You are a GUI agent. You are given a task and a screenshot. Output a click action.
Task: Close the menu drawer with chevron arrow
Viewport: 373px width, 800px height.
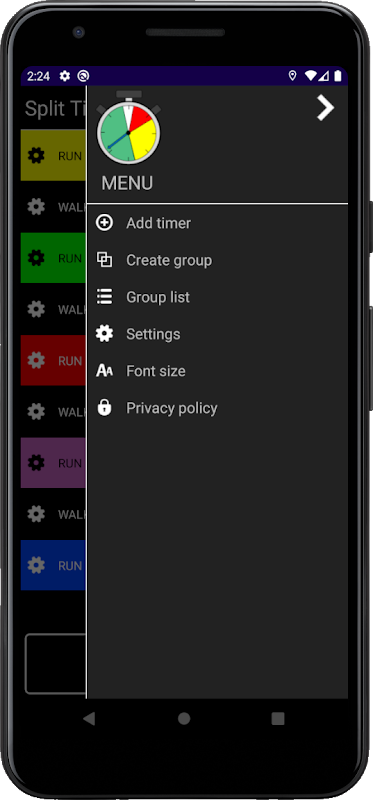click(x=325, y=108)
